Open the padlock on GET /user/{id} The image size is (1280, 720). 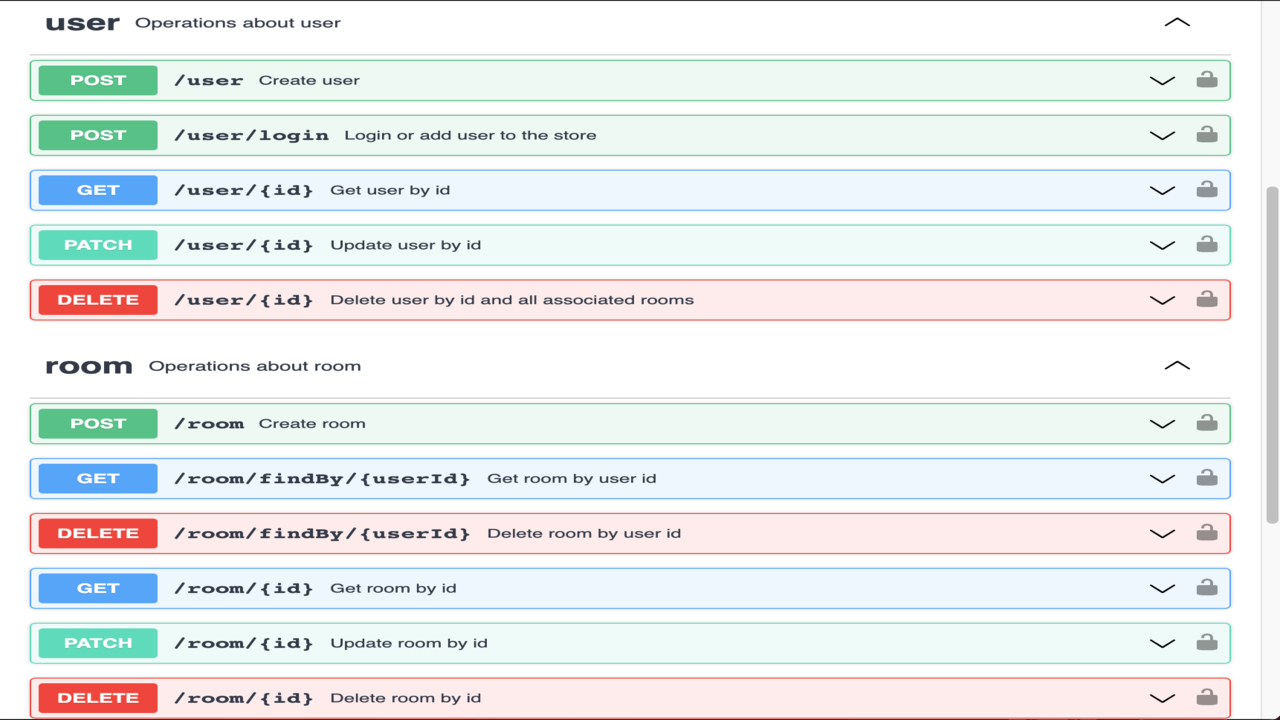1207,189
